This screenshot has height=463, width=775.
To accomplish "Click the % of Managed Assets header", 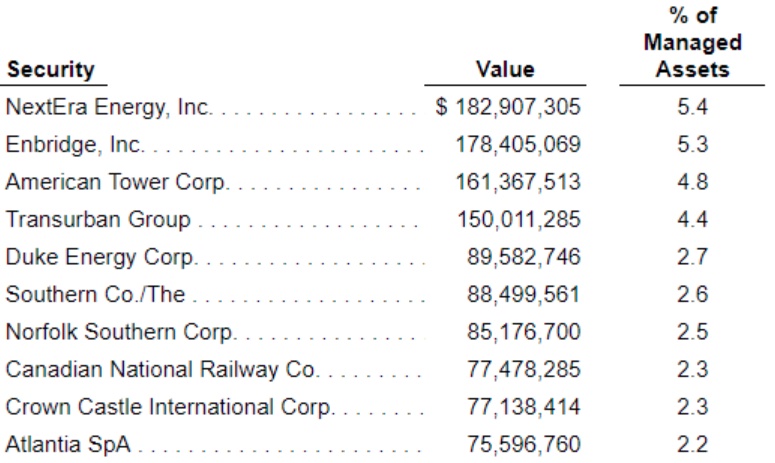I will (692, 43).
